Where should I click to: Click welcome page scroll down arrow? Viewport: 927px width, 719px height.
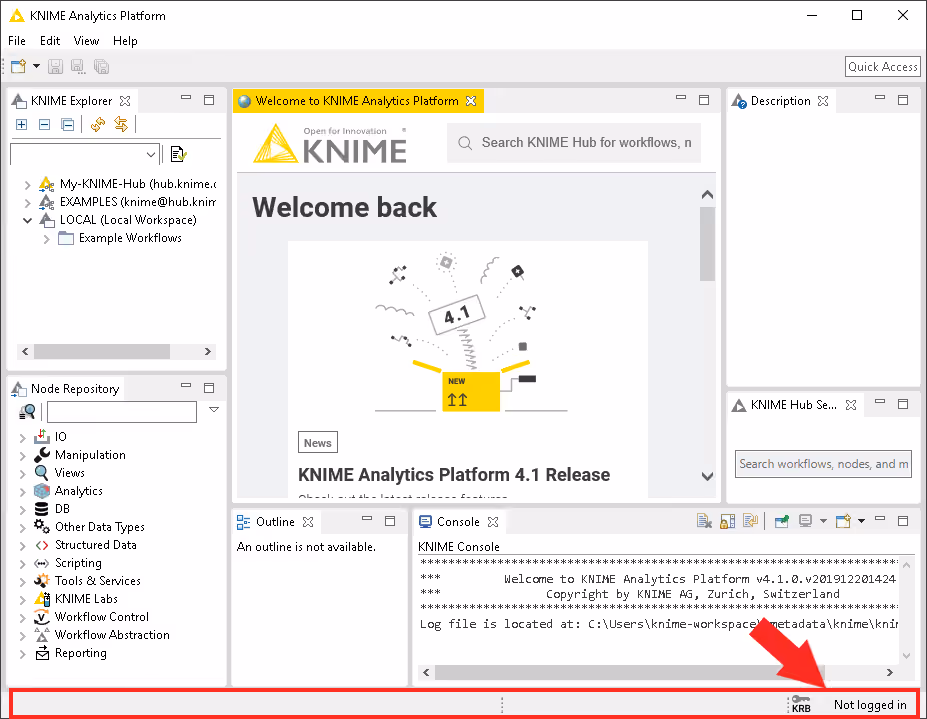pyautogui.click(x=707, y=476)
